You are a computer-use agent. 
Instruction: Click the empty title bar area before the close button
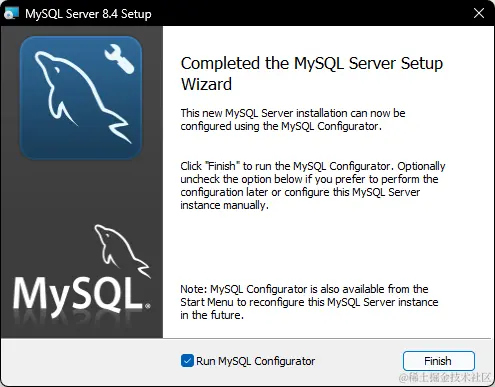pos(310,13)
